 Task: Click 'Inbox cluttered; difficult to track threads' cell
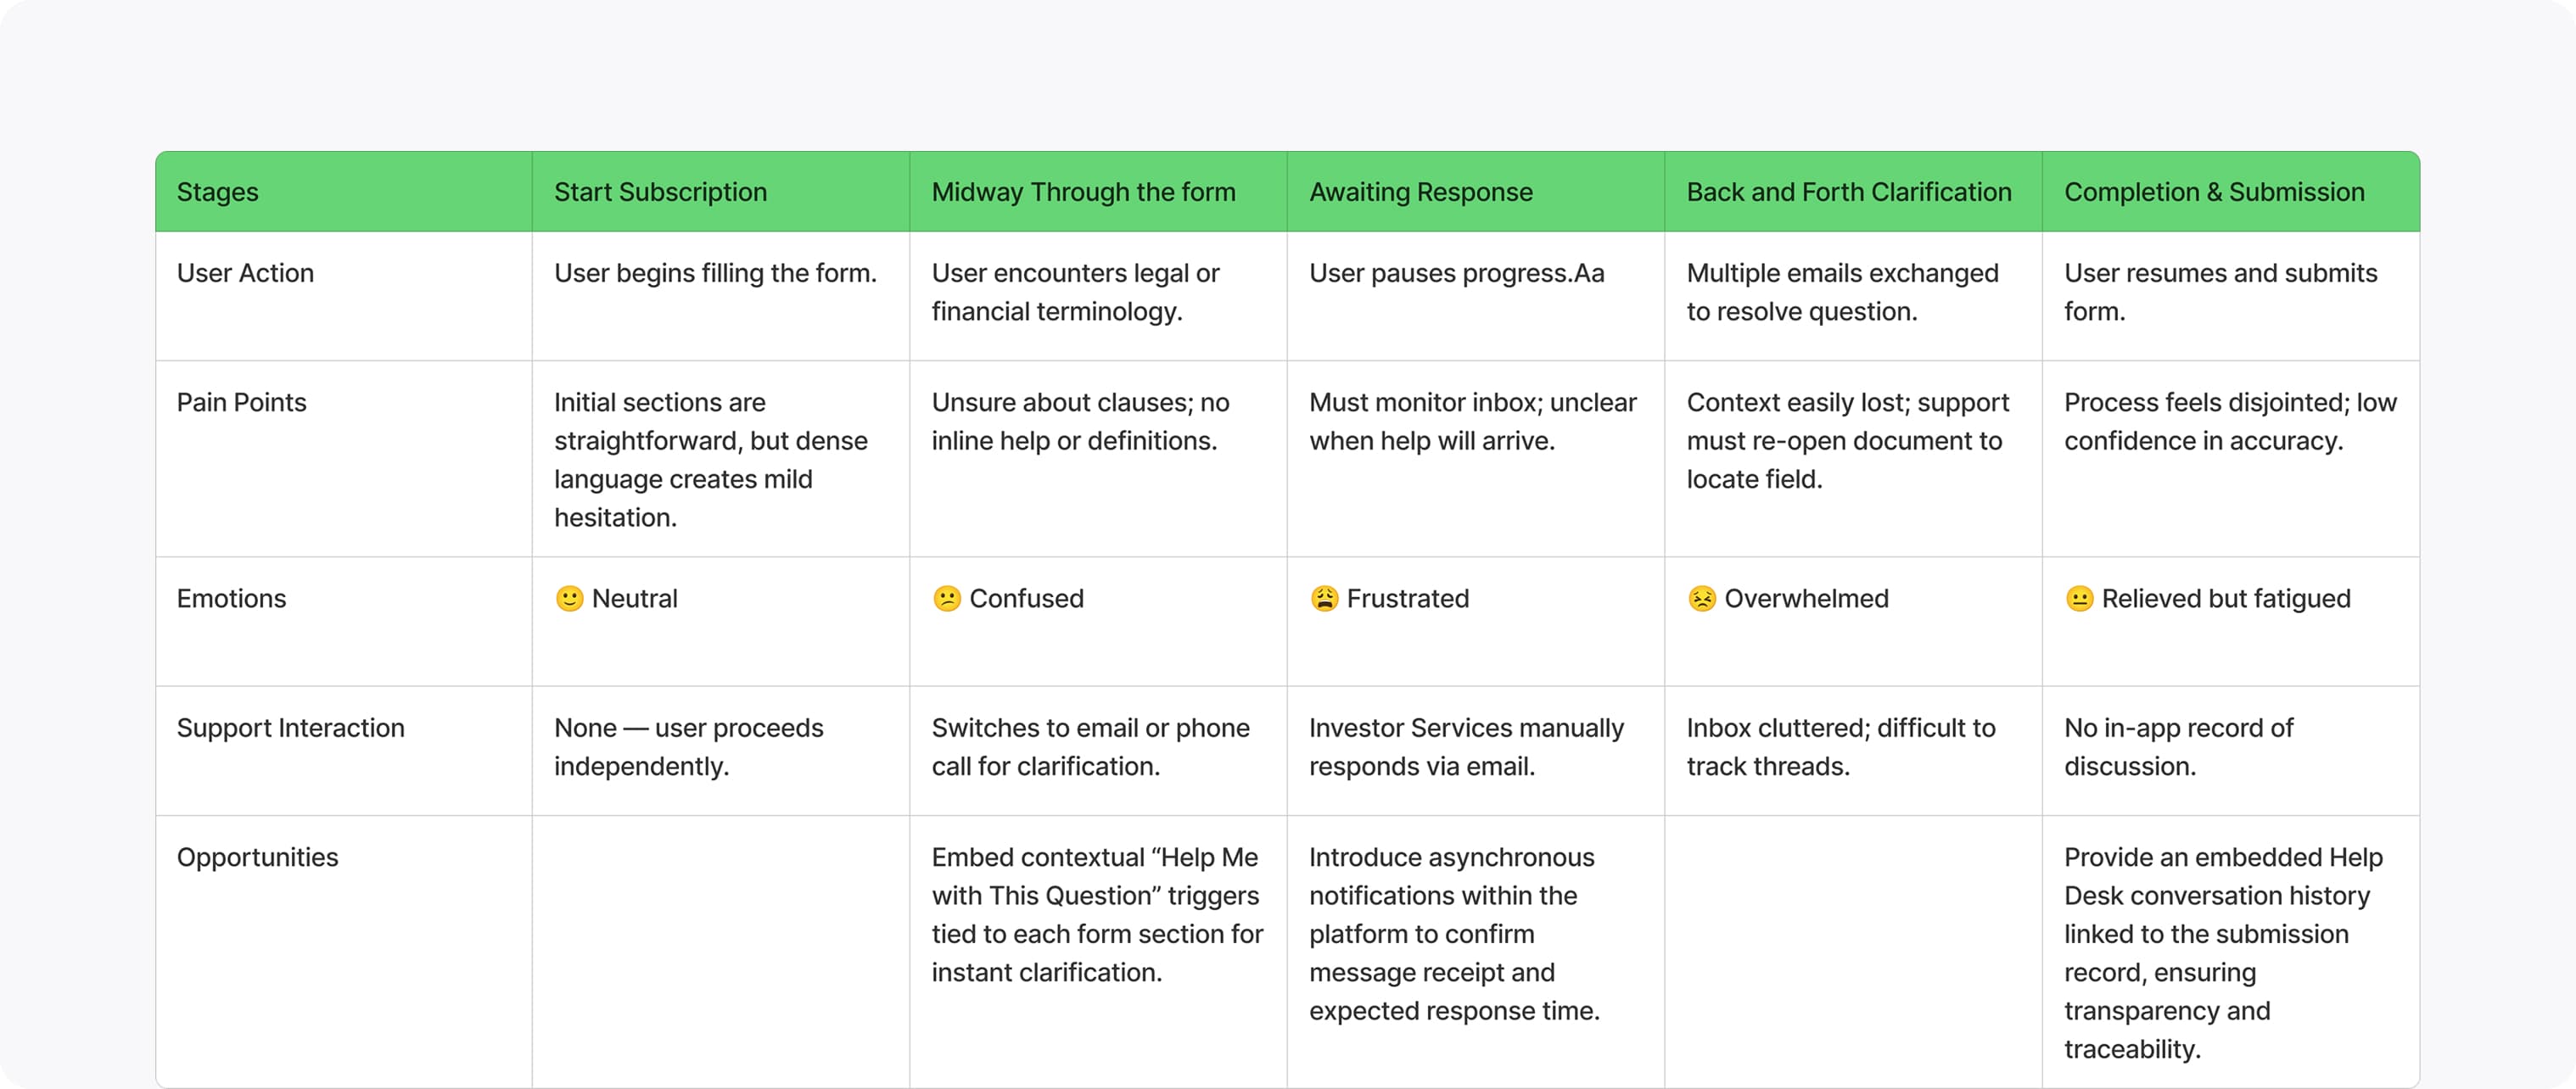[1853, 750]
